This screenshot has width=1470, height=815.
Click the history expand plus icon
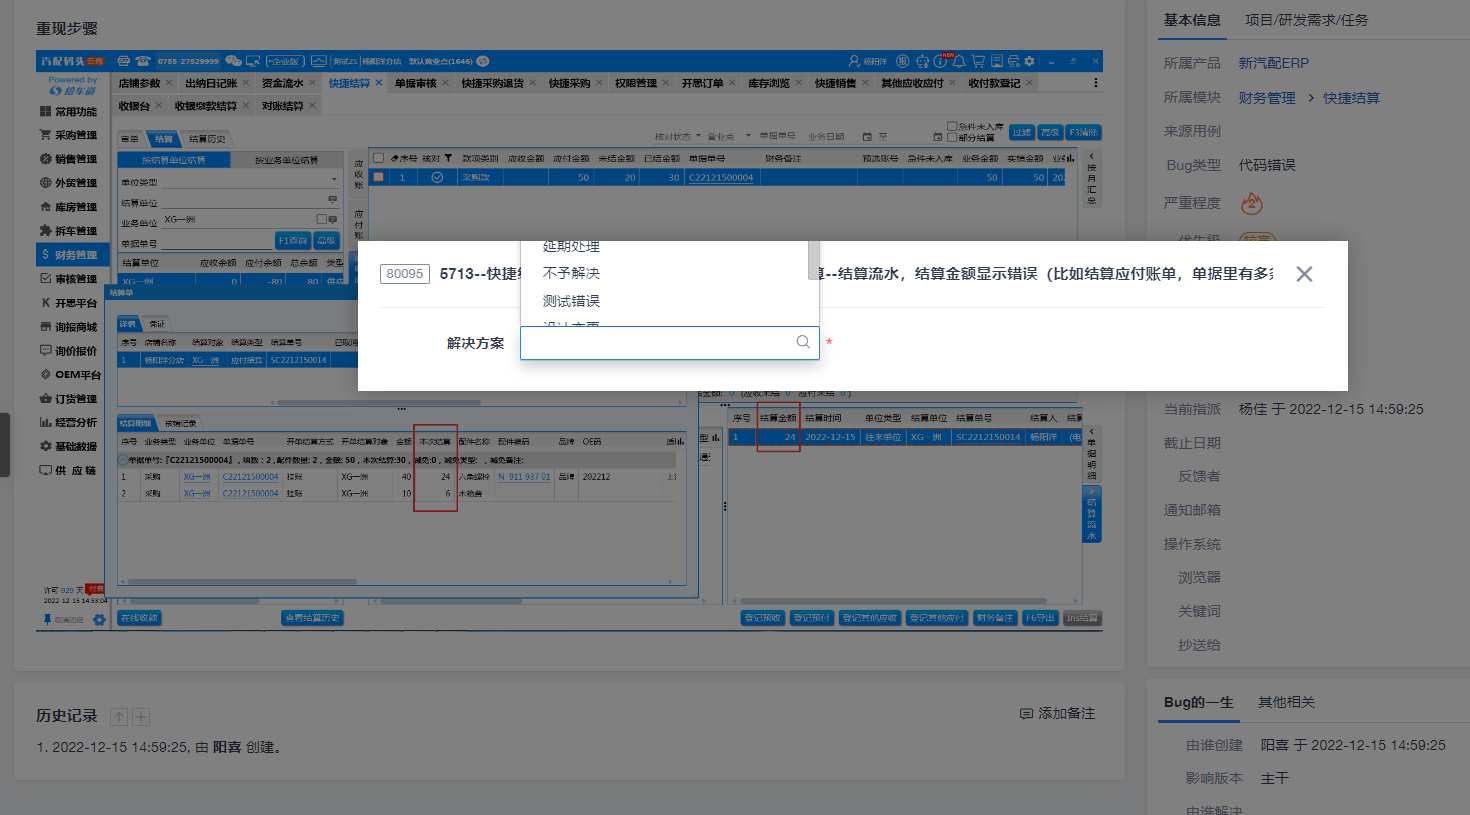141,717
